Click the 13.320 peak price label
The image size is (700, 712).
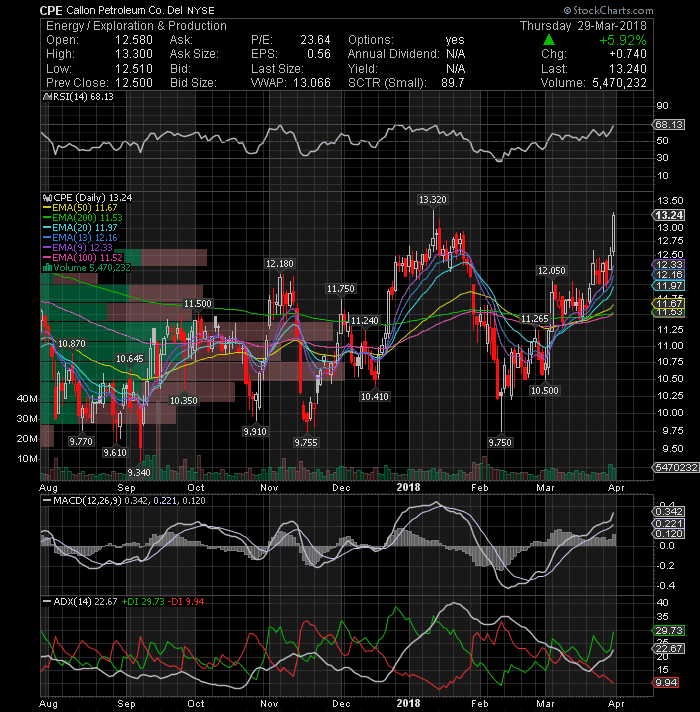(433, 200)
